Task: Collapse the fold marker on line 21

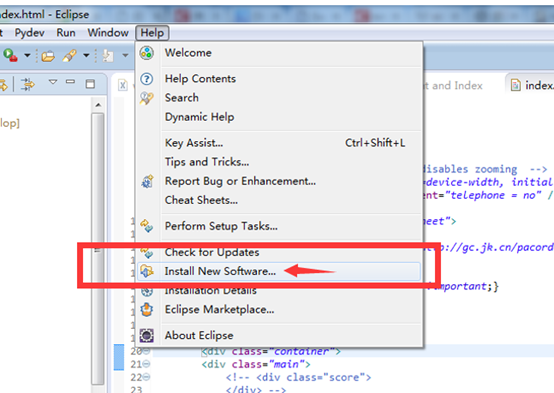Action: (x=146, y=364)
